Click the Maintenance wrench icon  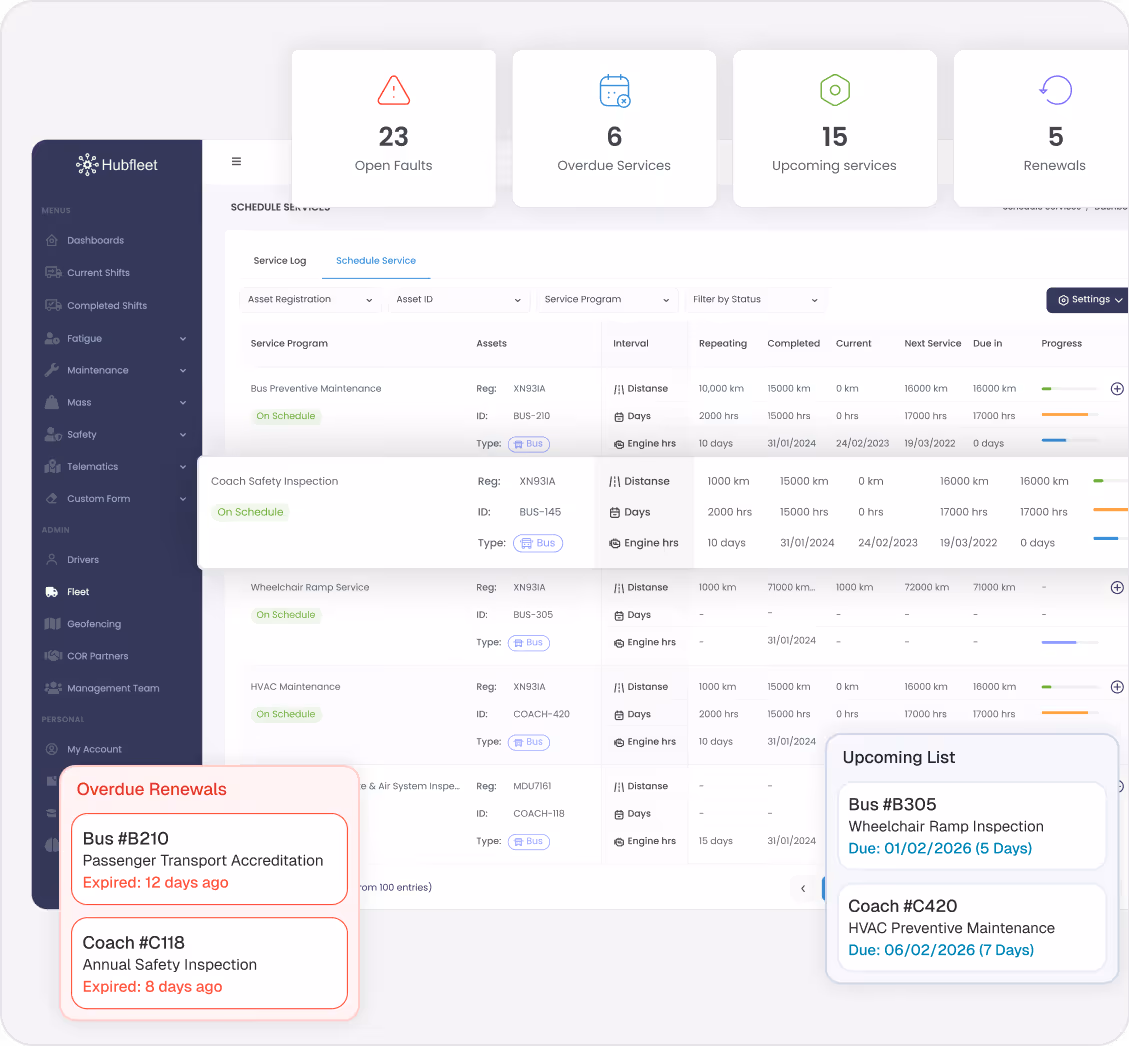52,370
